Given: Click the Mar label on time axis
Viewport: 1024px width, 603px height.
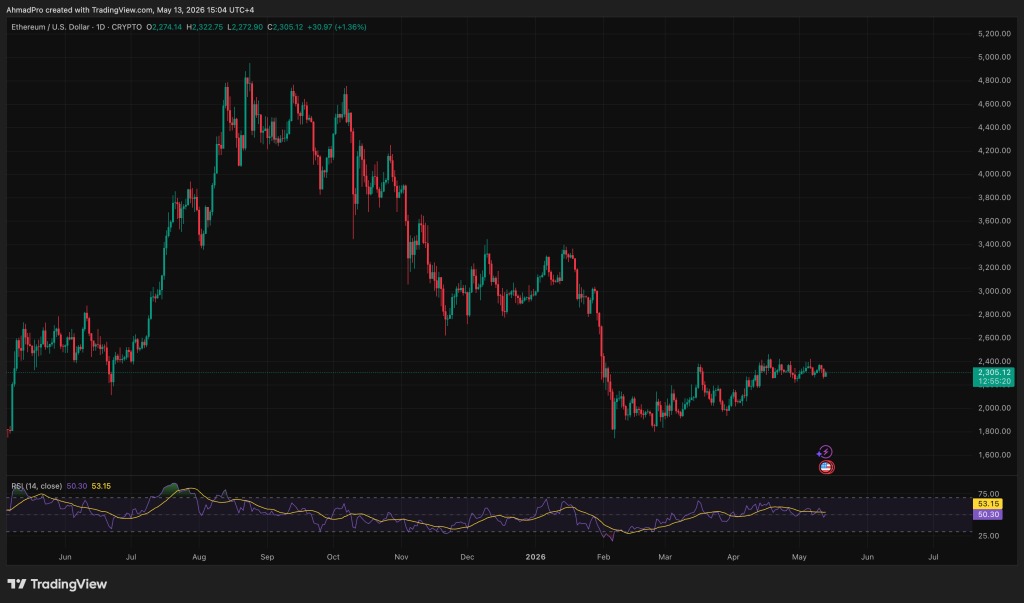Looking at the screenshot, I should point(665,557).
